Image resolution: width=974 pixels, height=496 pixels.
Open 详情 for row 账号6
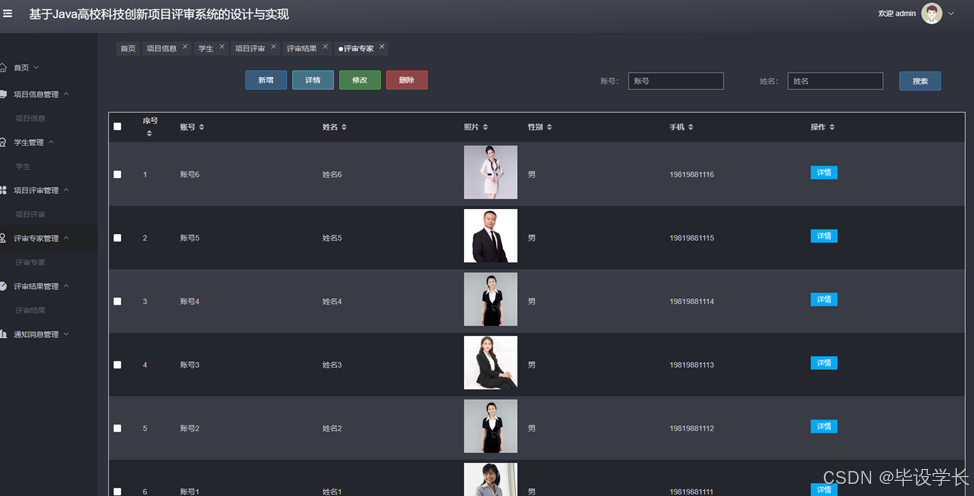824,173
